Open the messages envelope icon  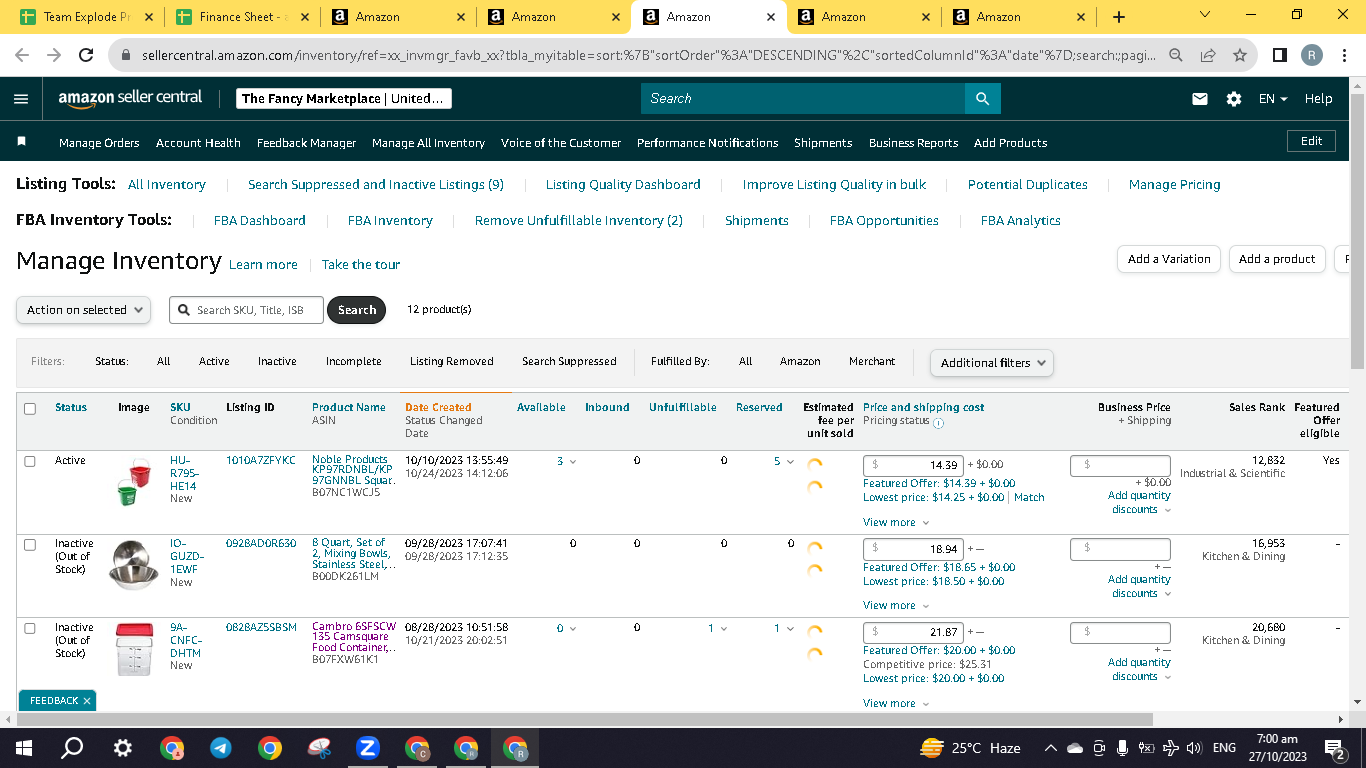(1200, 99)
